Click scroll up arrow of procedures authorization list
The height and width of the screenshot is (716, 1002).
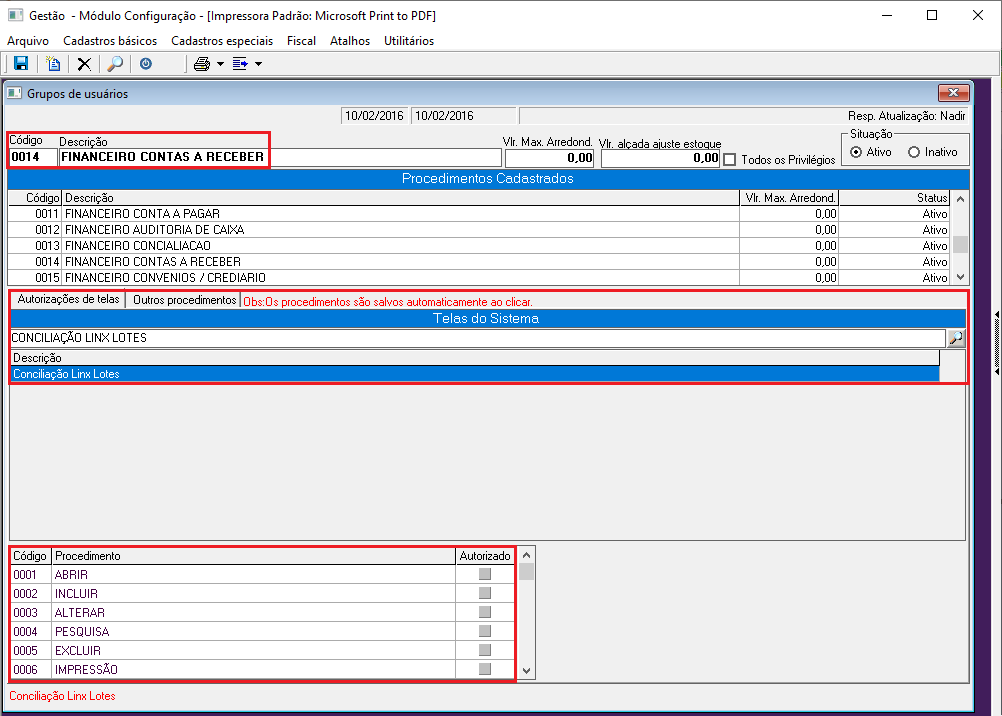click(526, 555)
